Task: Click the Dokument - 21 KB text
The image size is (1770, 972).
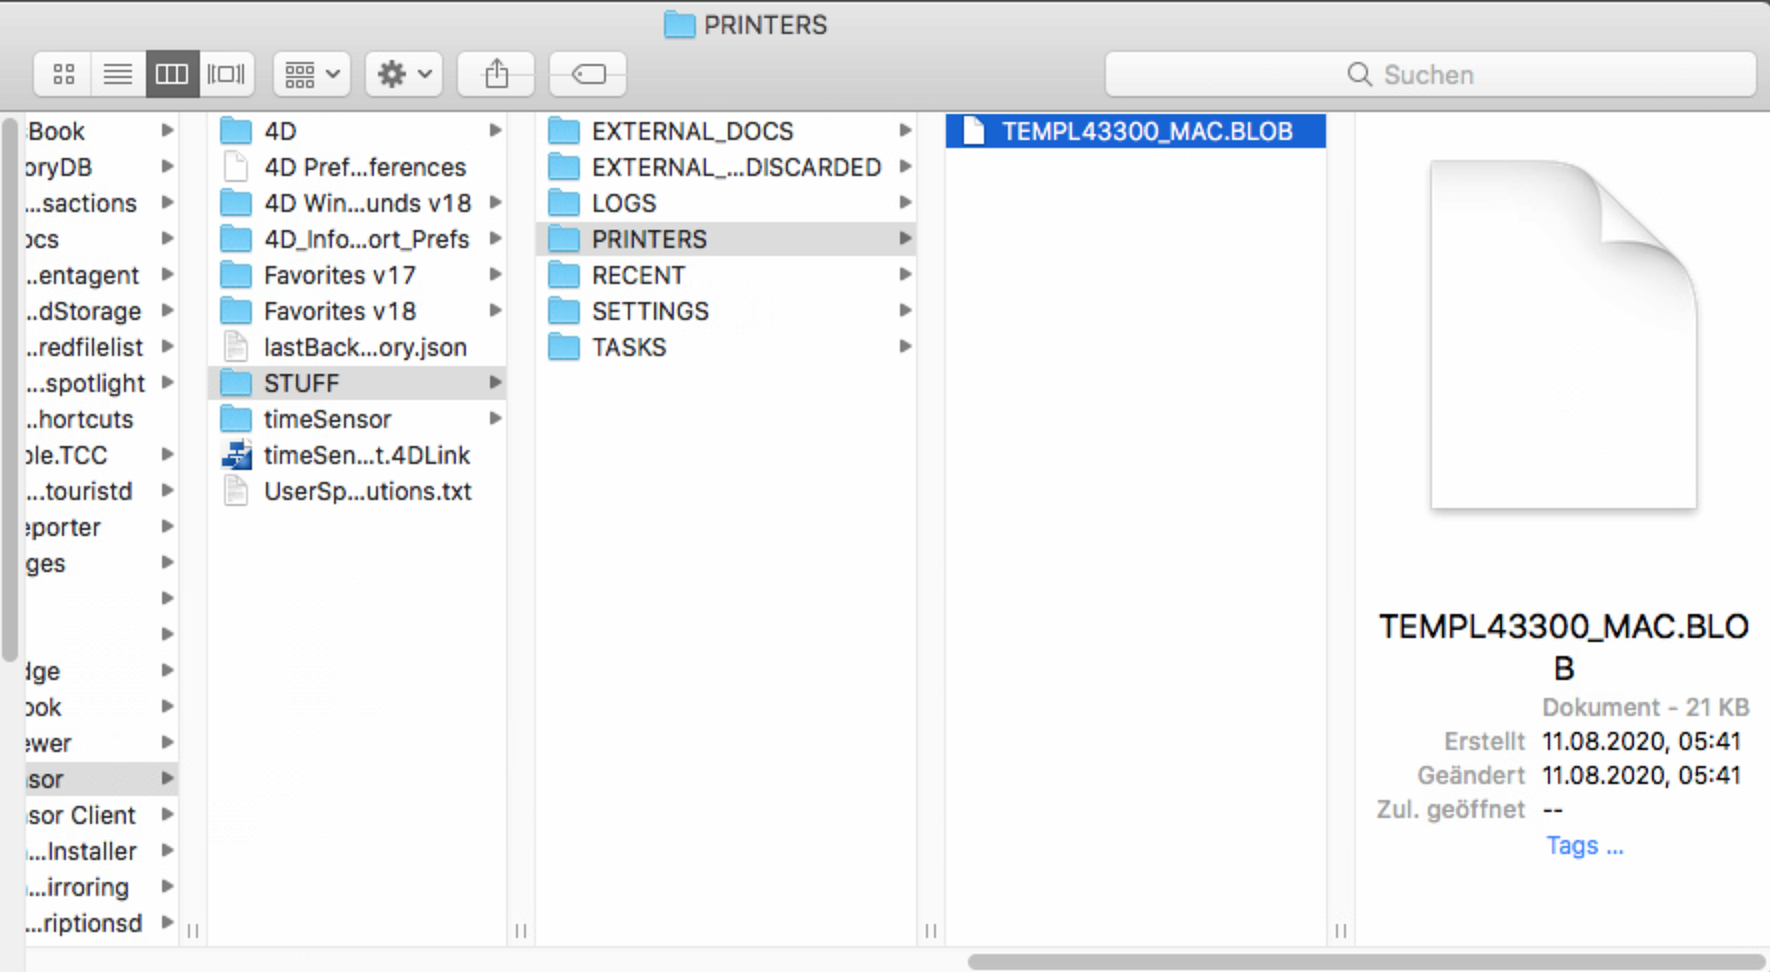Action: [1646, 708]
